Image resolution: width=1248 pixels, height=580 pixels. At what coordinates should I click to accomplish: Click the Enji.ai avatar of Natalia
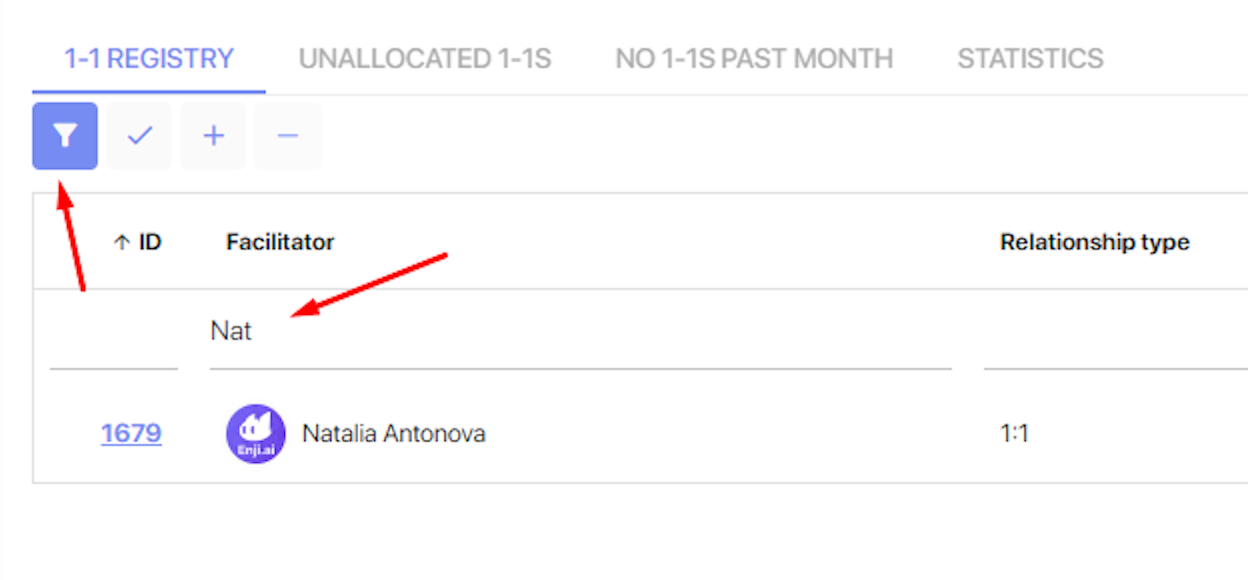(256, 434)
